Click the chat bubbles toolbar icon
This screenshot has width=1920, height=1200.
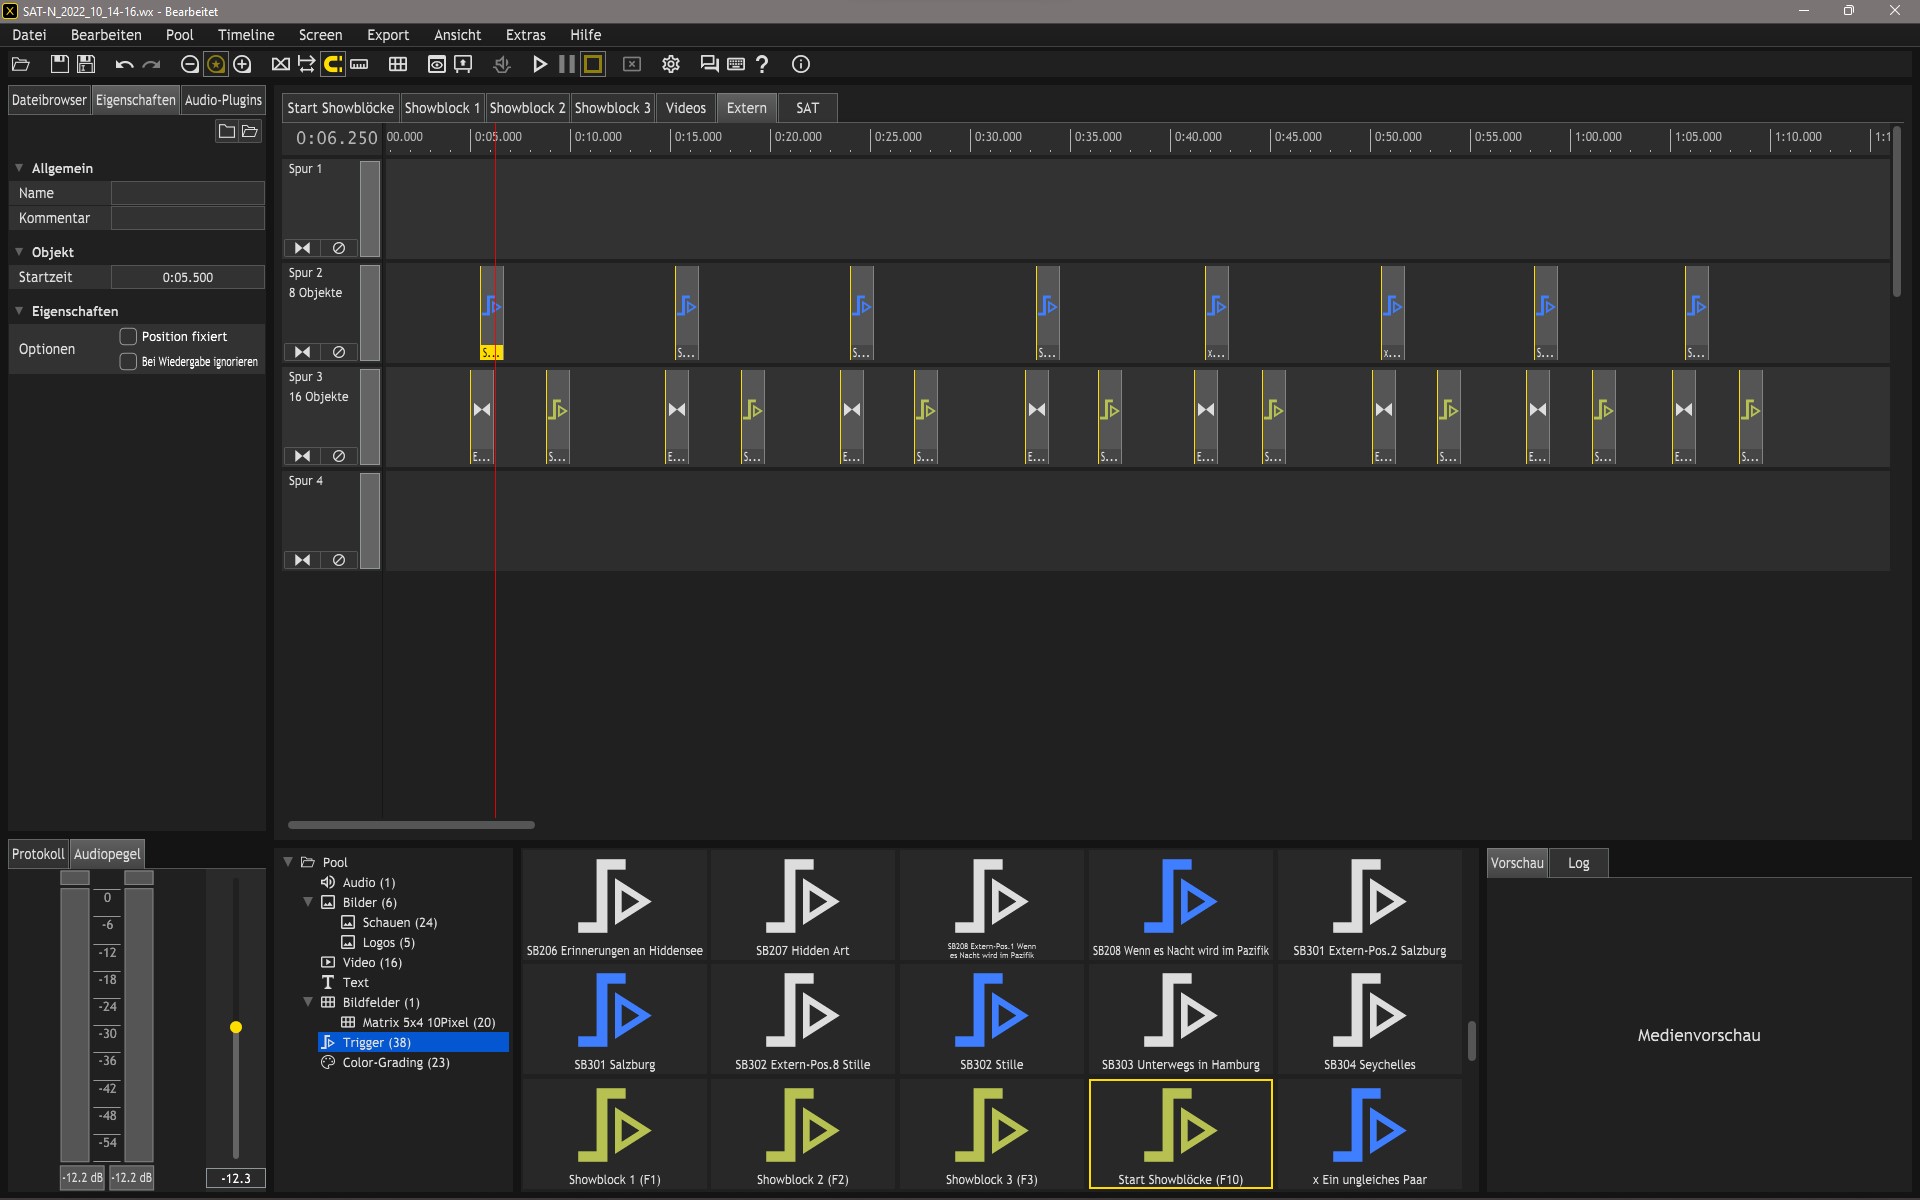coord(709,64)
